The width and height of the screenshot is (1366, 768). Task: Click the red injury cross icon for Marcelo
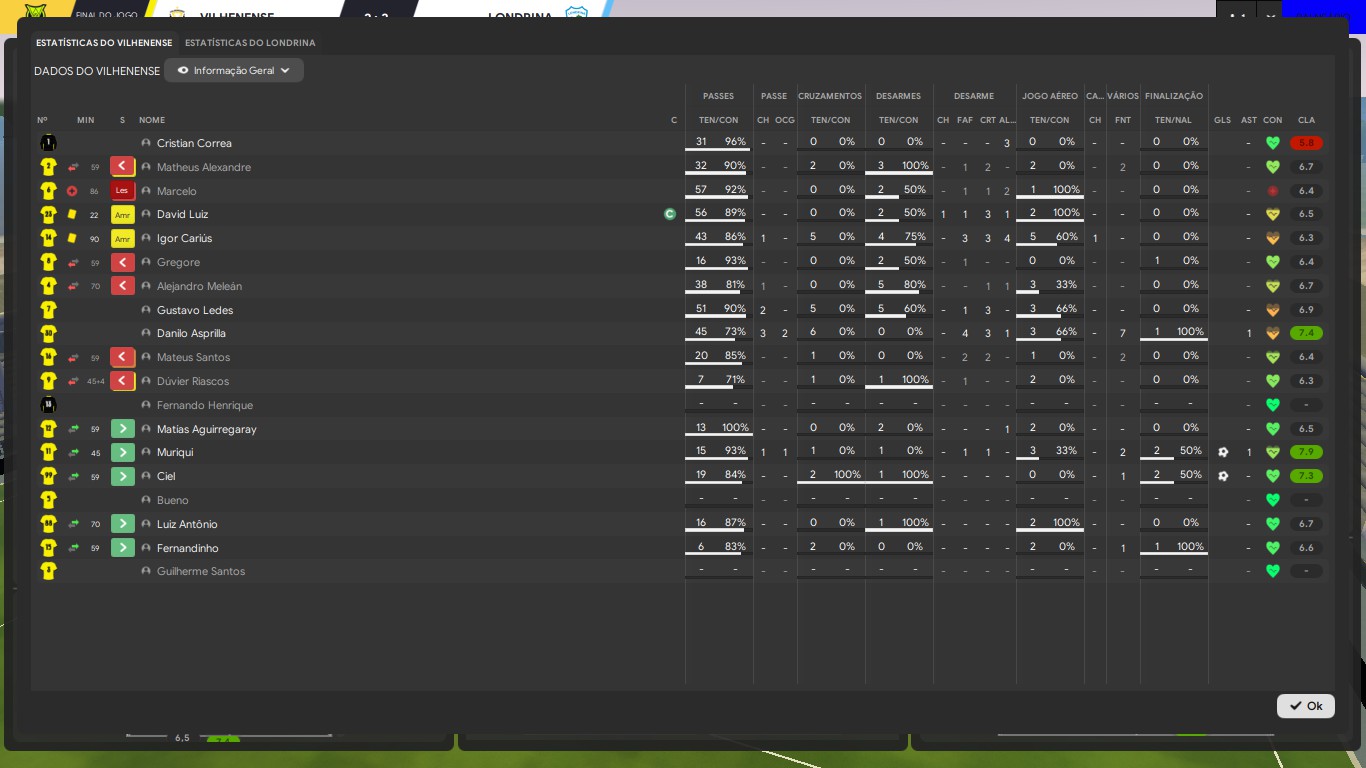72,191
